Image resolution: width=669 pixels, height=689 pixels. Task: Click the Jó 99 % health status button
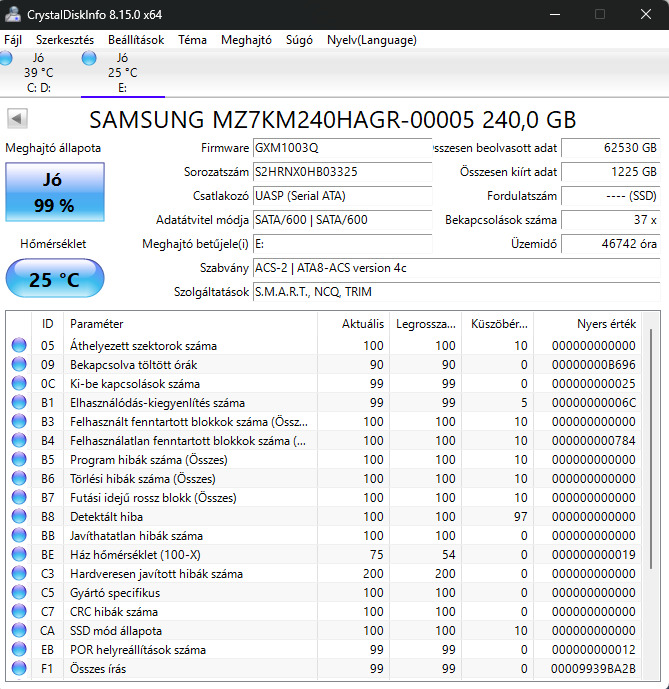(x=55, y=192)
